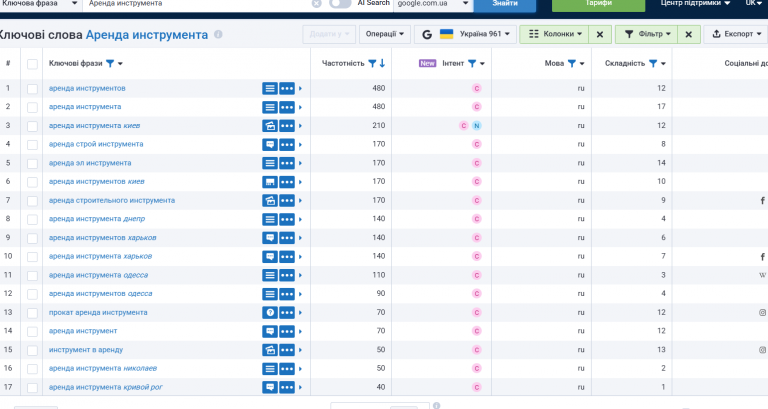Image resolution: width=768 pixels, height=409 pixels.
Task: Click chat icon for аренда строй инструмента
Action: (269, 144)
